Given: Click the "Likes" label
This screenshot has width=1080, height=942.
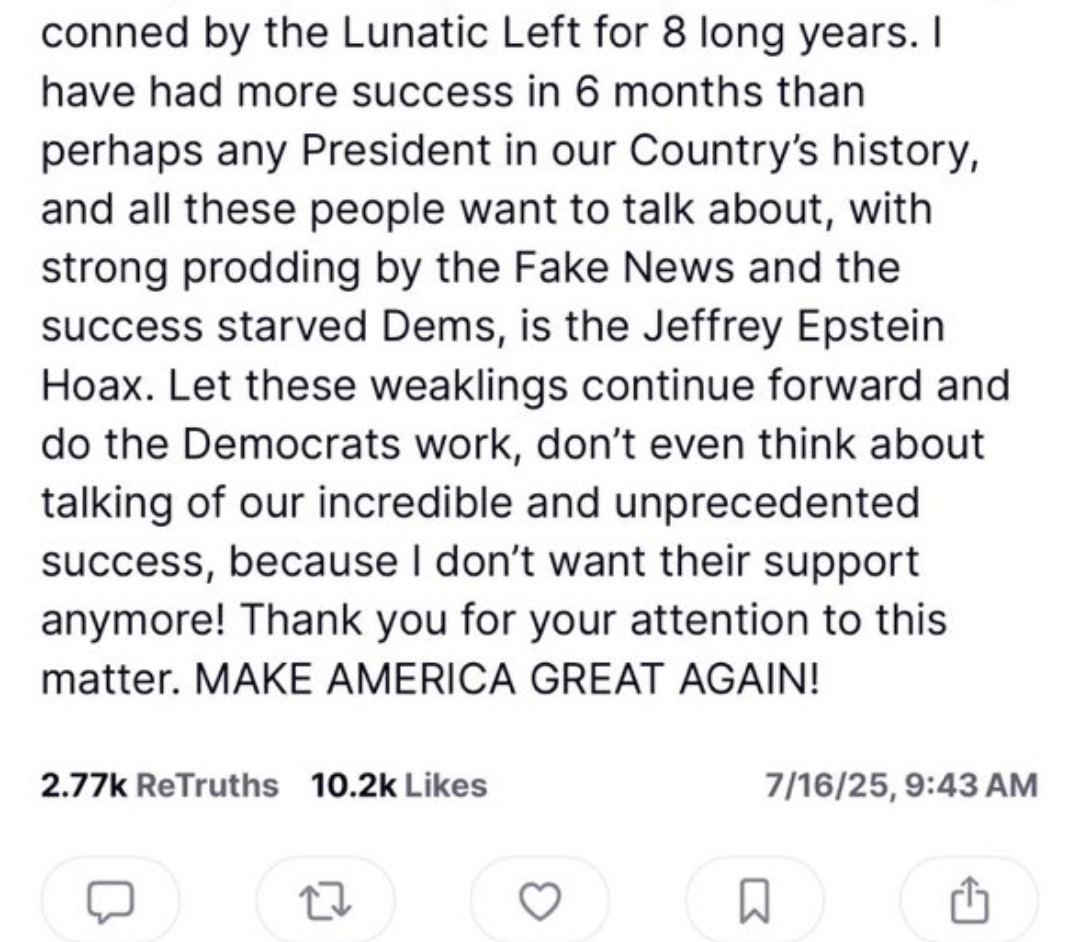Looking at the screenshot, I should (445, 785).
